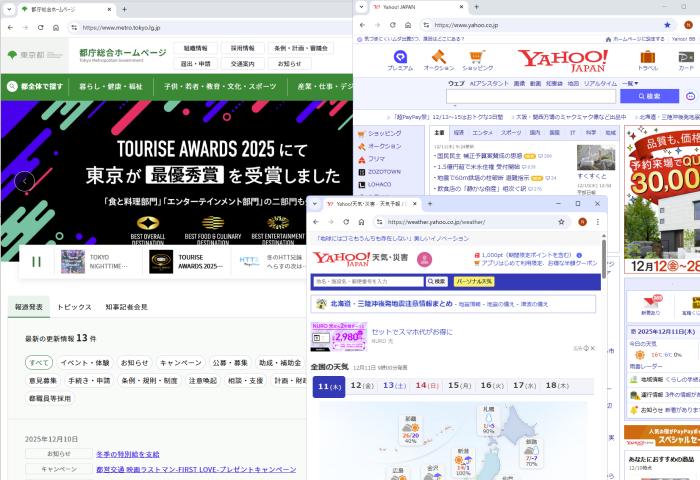Expand 子供・若者・教育・文化・スポーツ menu
This screenshot has height=480, width=700.
point(220,86)
